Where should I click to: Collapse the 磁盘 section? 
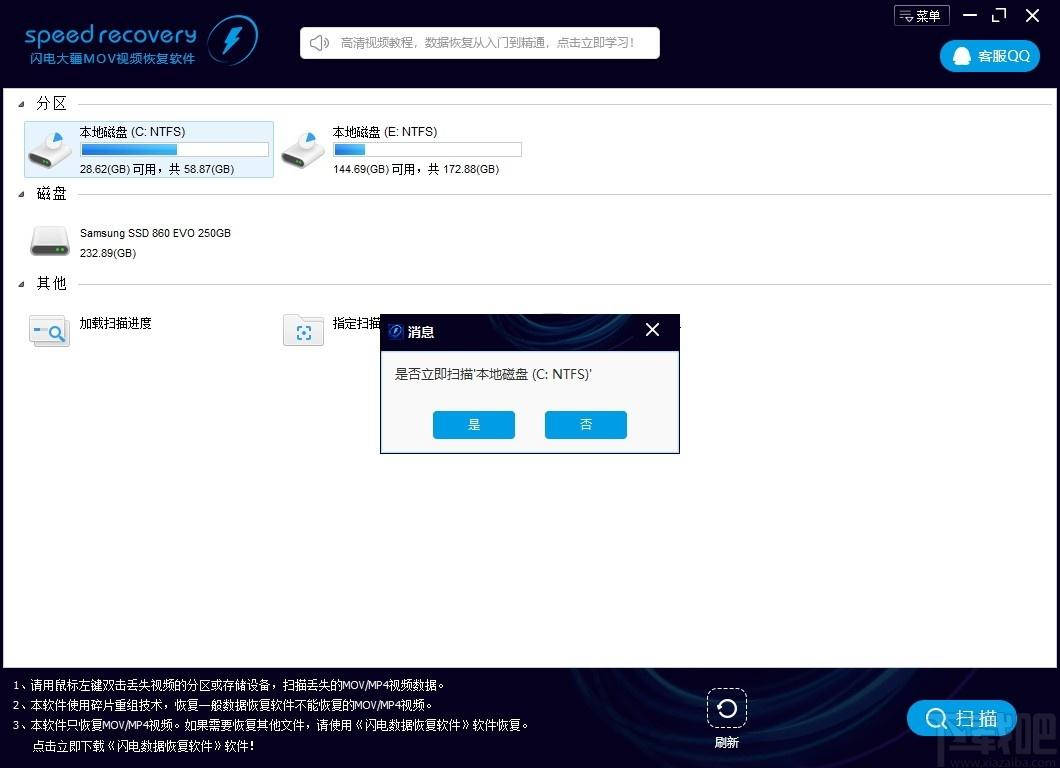(x=22, y=194)
